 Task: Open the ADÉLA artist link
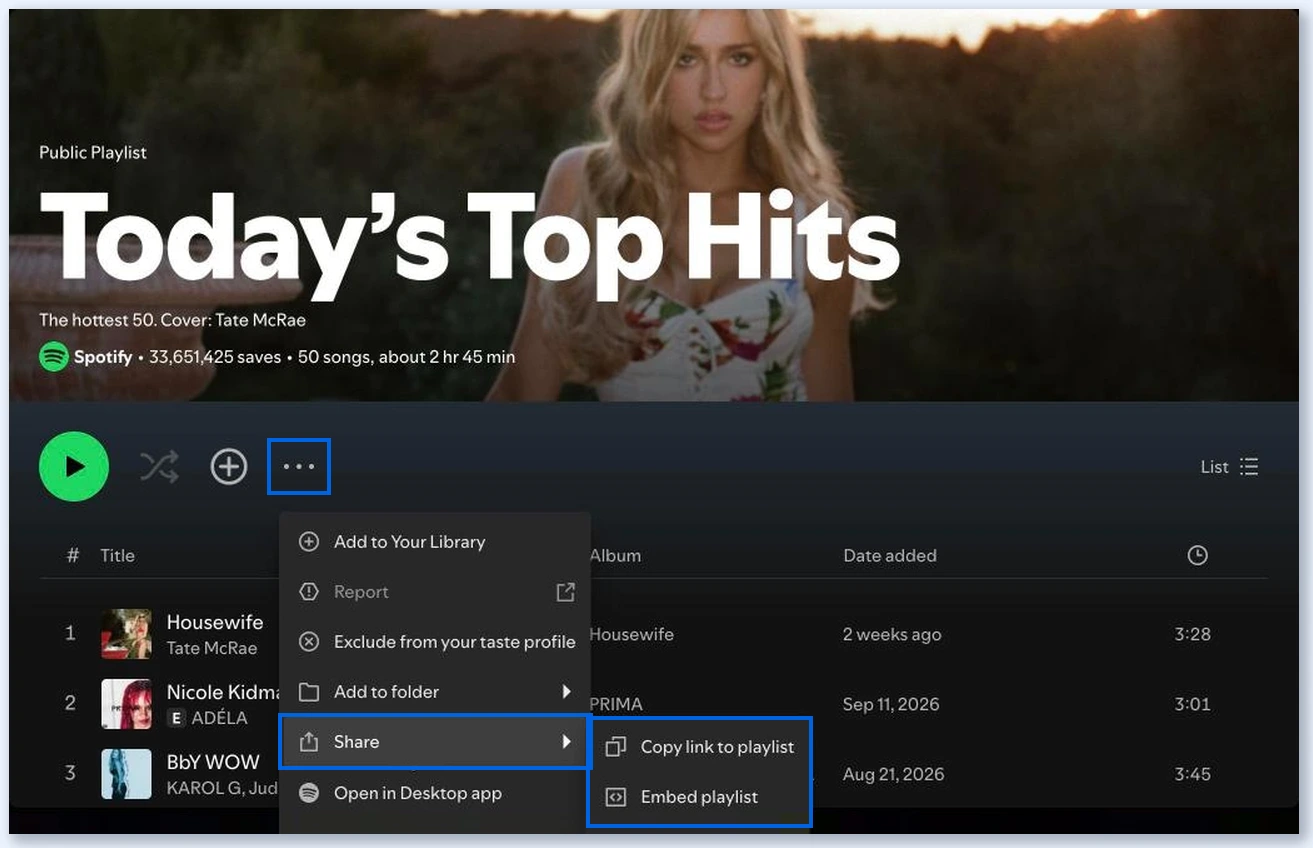[x=219, y=718]
